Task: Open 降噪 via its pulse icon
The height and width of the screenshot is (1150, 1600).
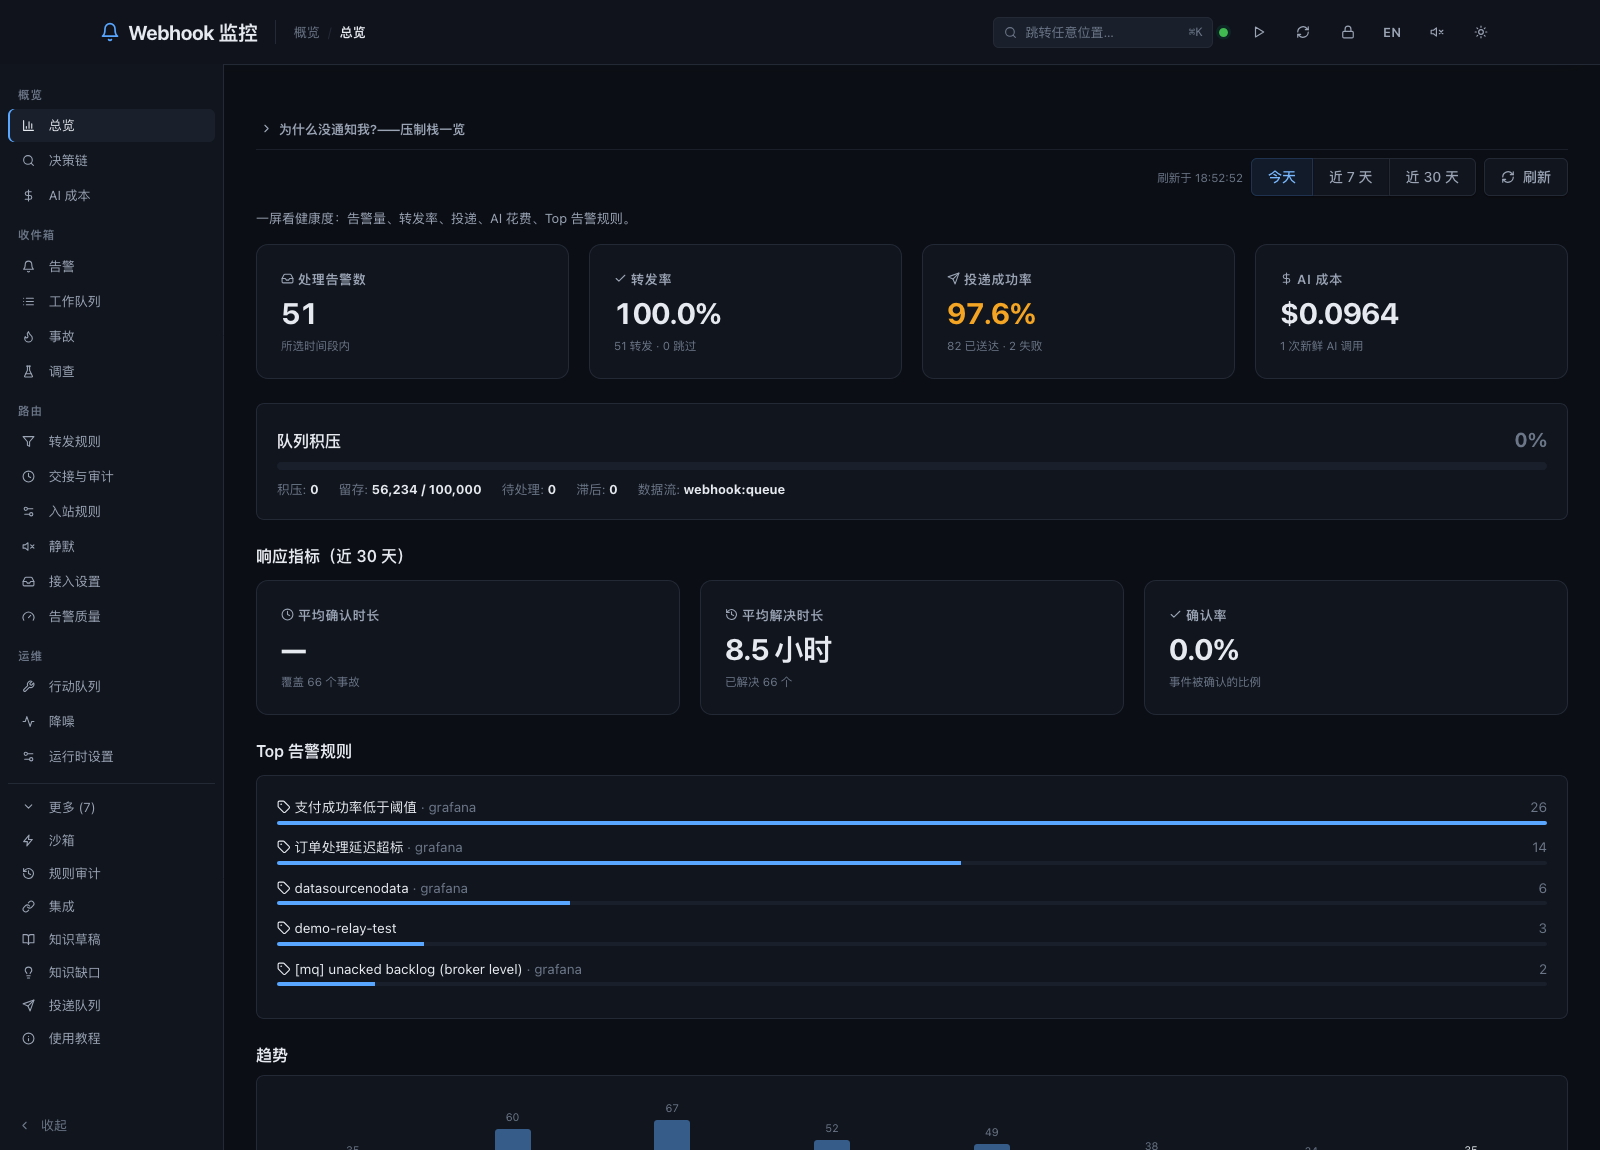Action: (x=28, y=721)
